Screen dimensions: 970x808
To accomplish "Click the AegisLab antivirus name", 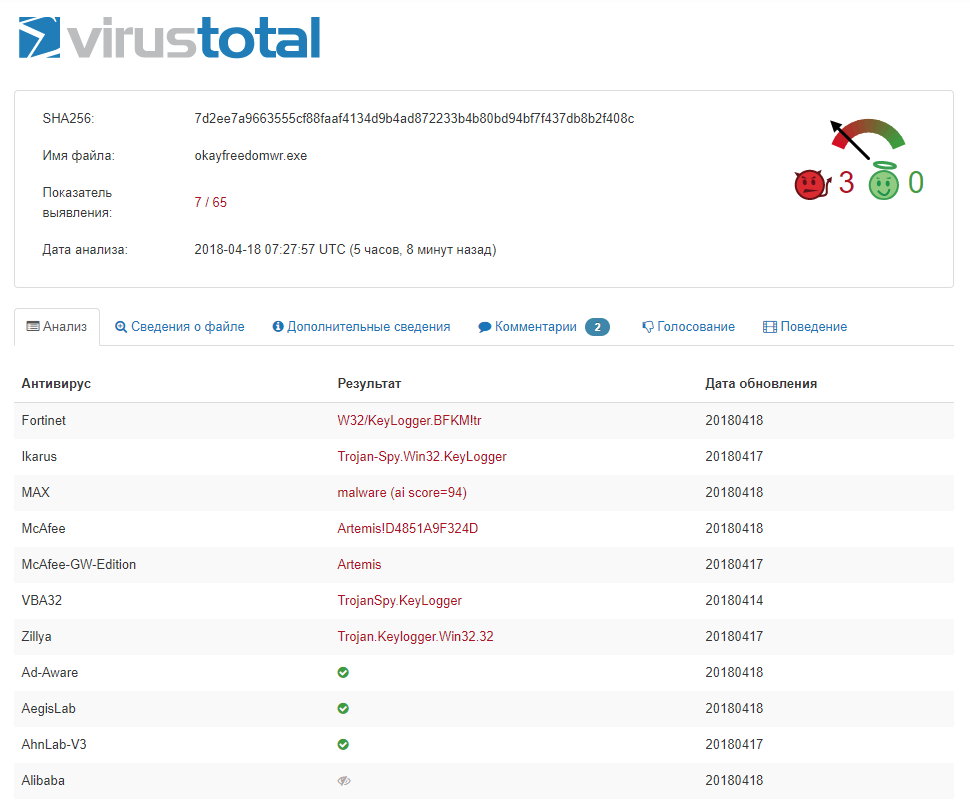I will coord(48,708).
